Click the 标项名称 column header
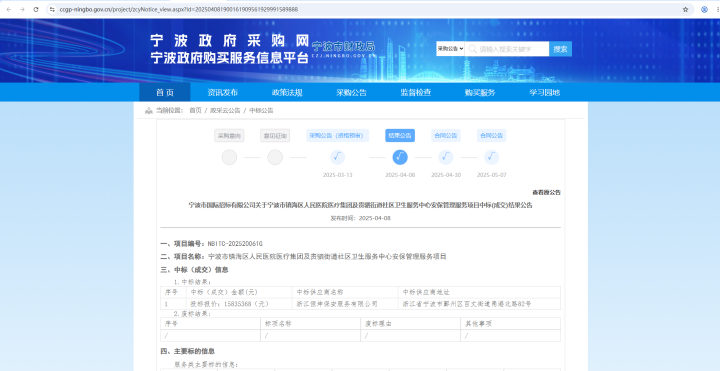The width and height of the screenshot is (720, 371). click(x=310, y=324)
